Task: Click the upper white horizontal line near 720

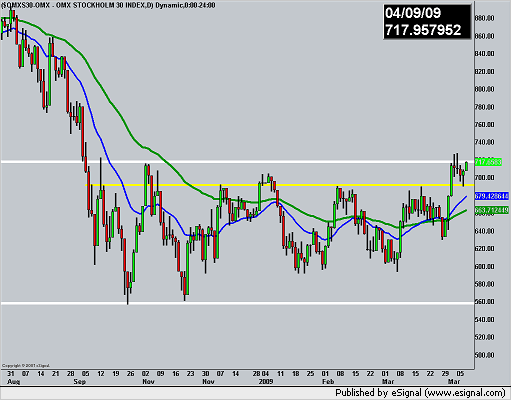Action: (x=237, y=162)
